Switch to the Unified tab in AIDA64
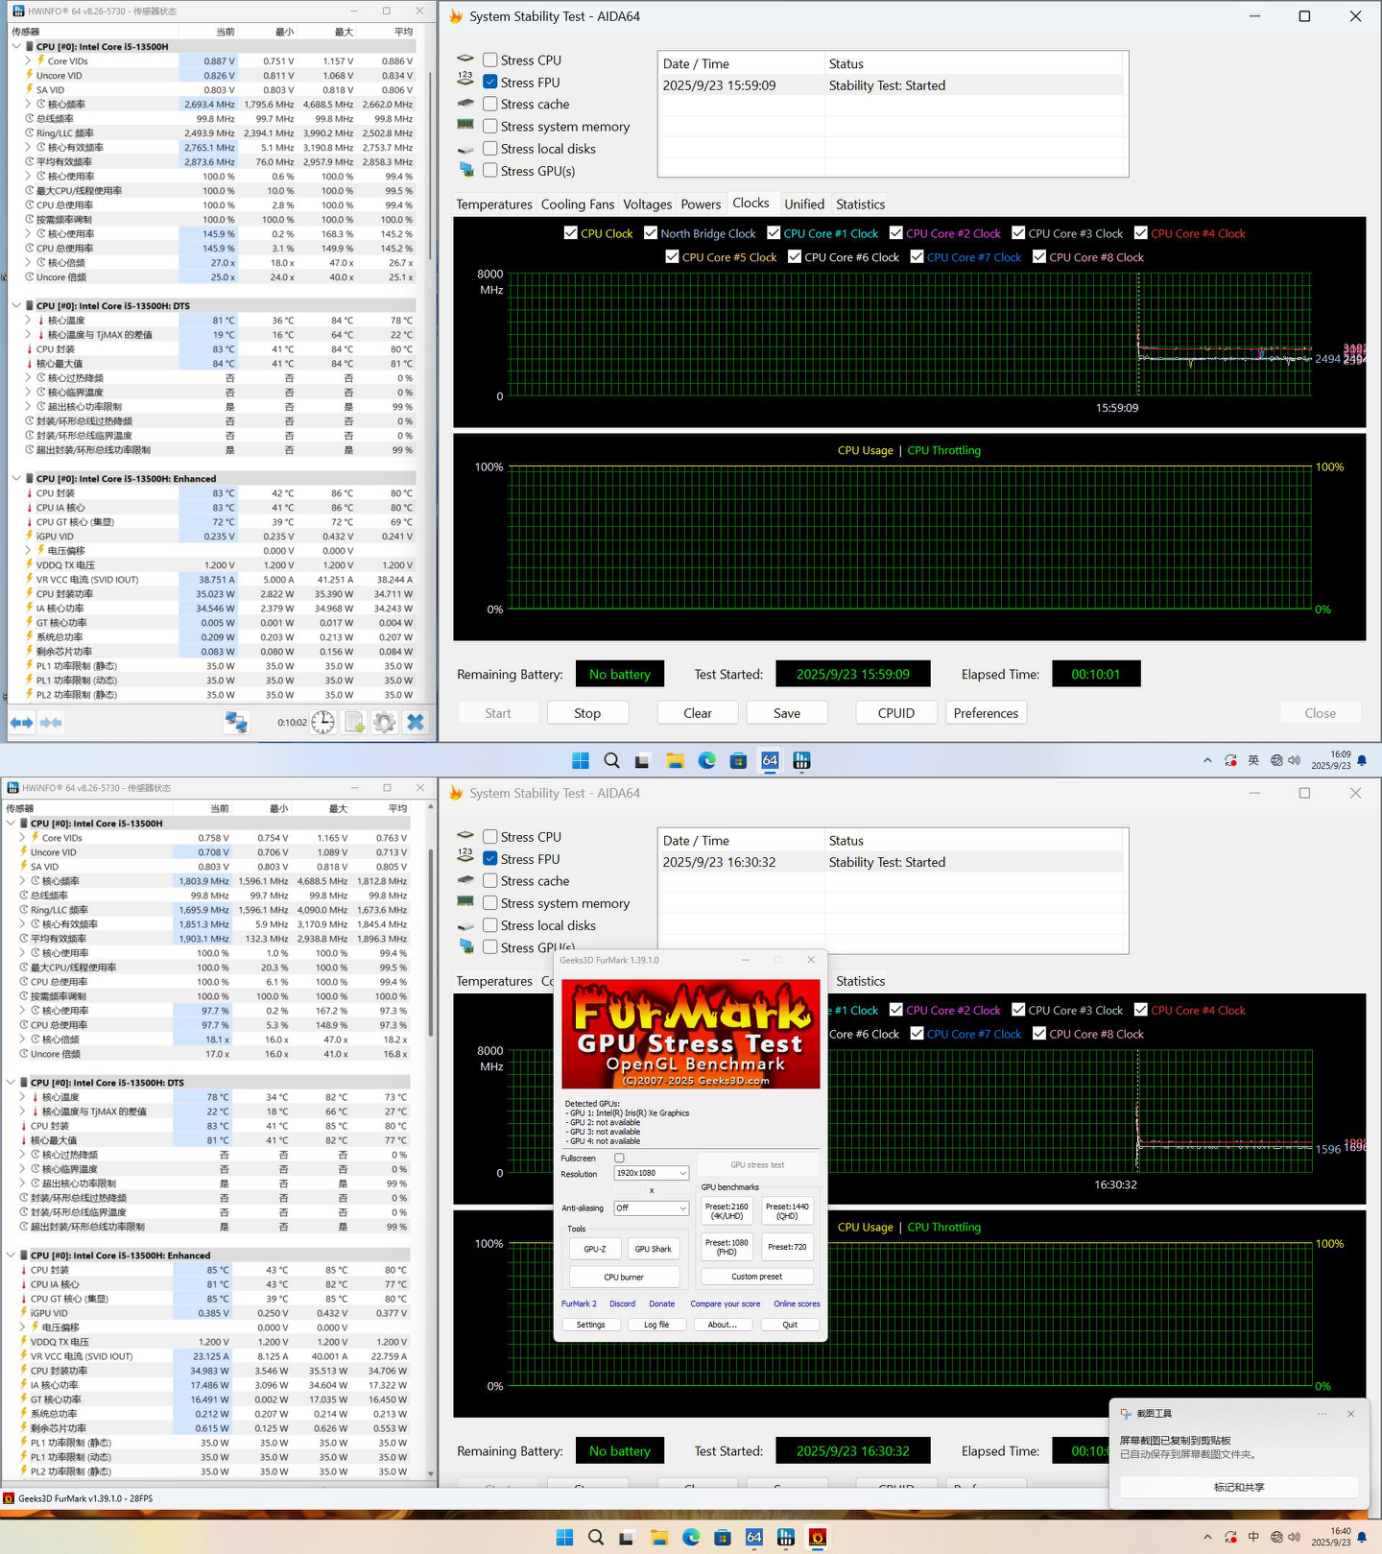1382x1554 pixels. (x=804, y=204)
